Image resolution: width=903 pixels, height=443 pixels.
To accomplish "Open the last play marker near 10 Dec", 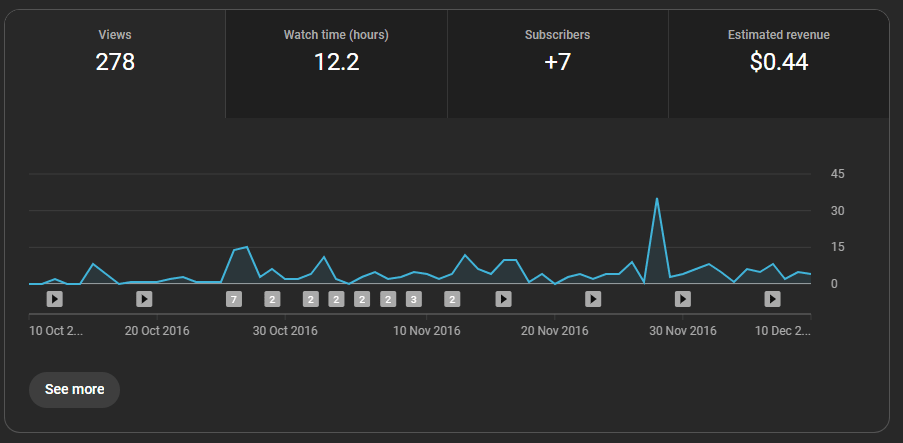I will 772,299.
